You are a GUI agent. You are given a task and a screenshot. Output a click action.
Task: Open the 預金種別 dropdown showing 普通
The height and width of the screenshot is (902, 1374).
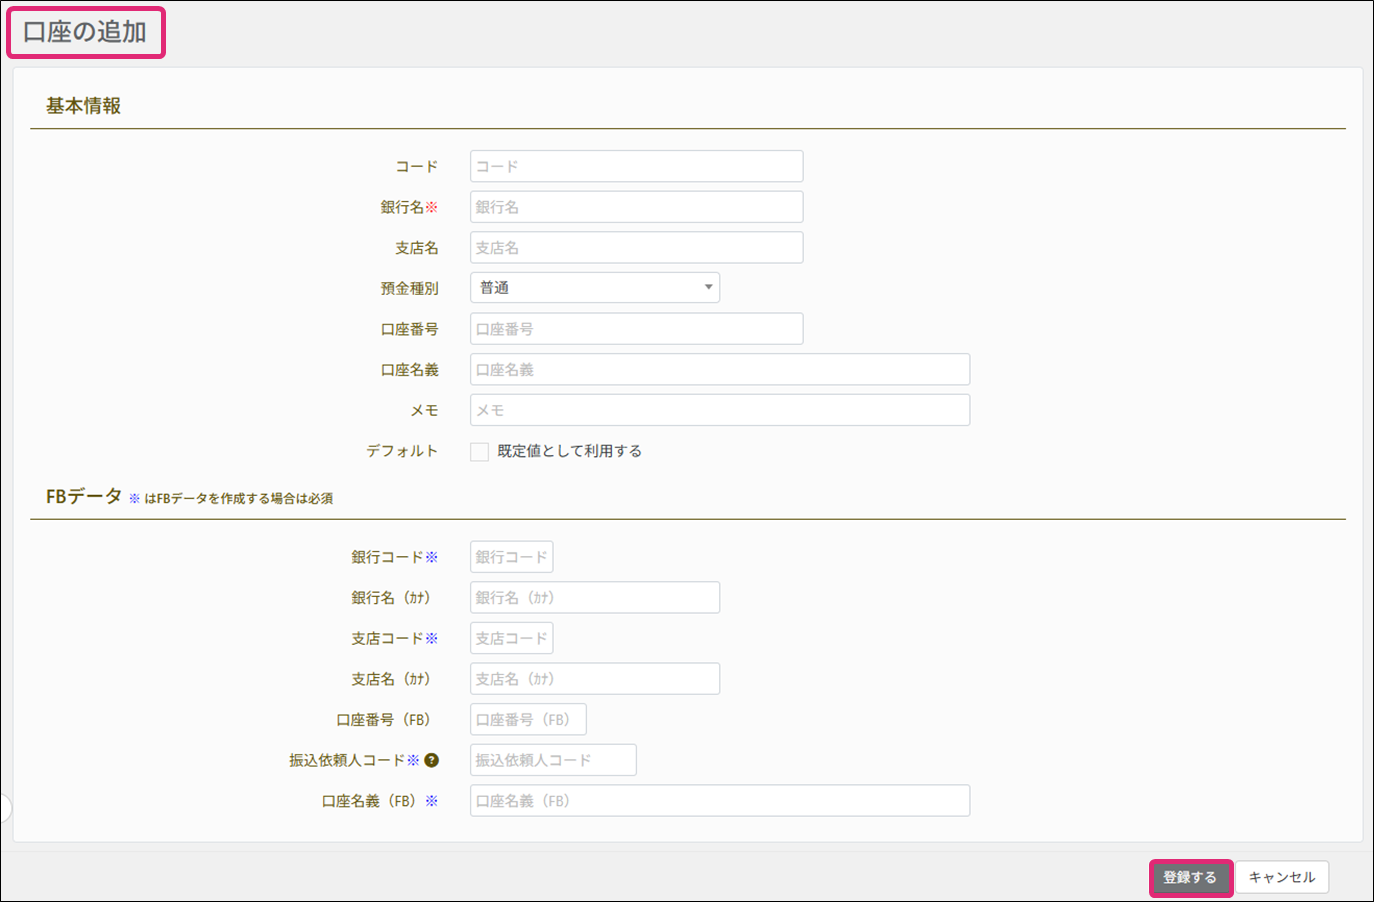point(594,288)
